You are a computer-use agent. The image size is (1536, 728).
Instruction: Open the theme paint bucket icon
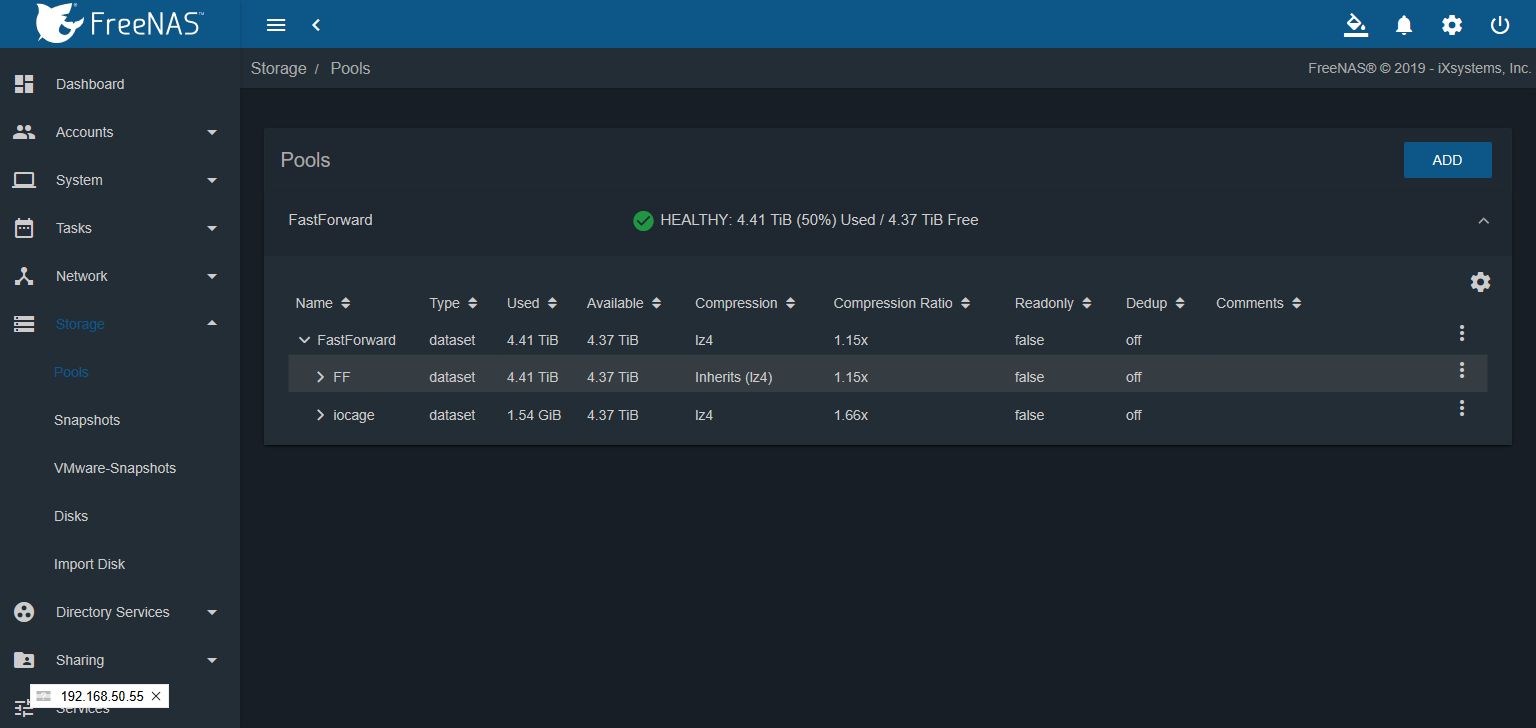1356,25
